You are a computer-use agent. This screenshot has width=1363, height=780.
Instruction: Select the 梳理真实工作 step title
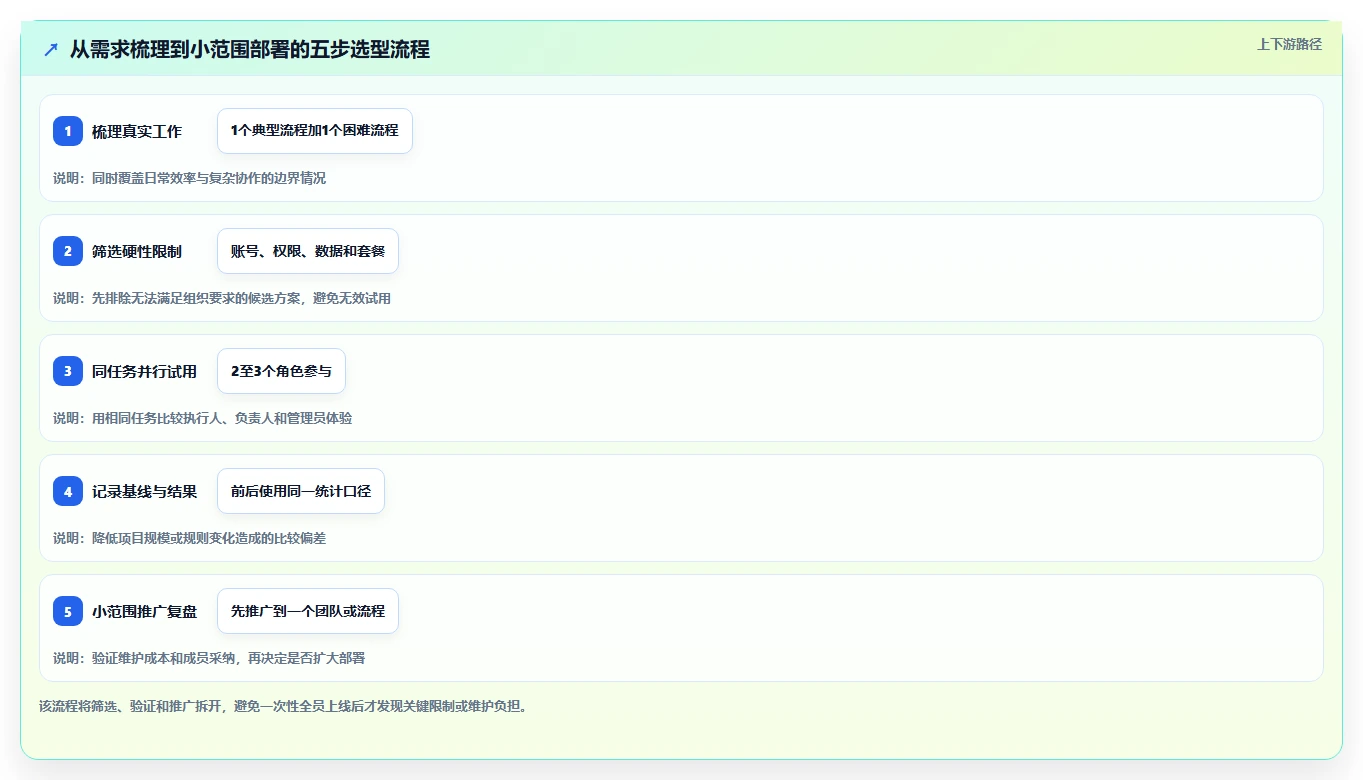tap(137, 131)
